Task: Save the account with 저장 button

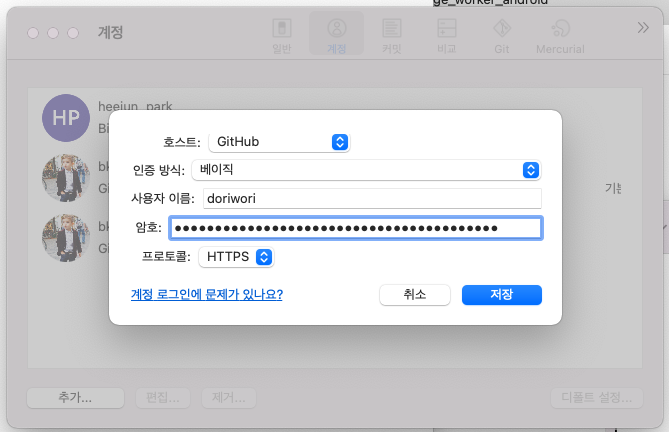Action: (x=502, y=295)
